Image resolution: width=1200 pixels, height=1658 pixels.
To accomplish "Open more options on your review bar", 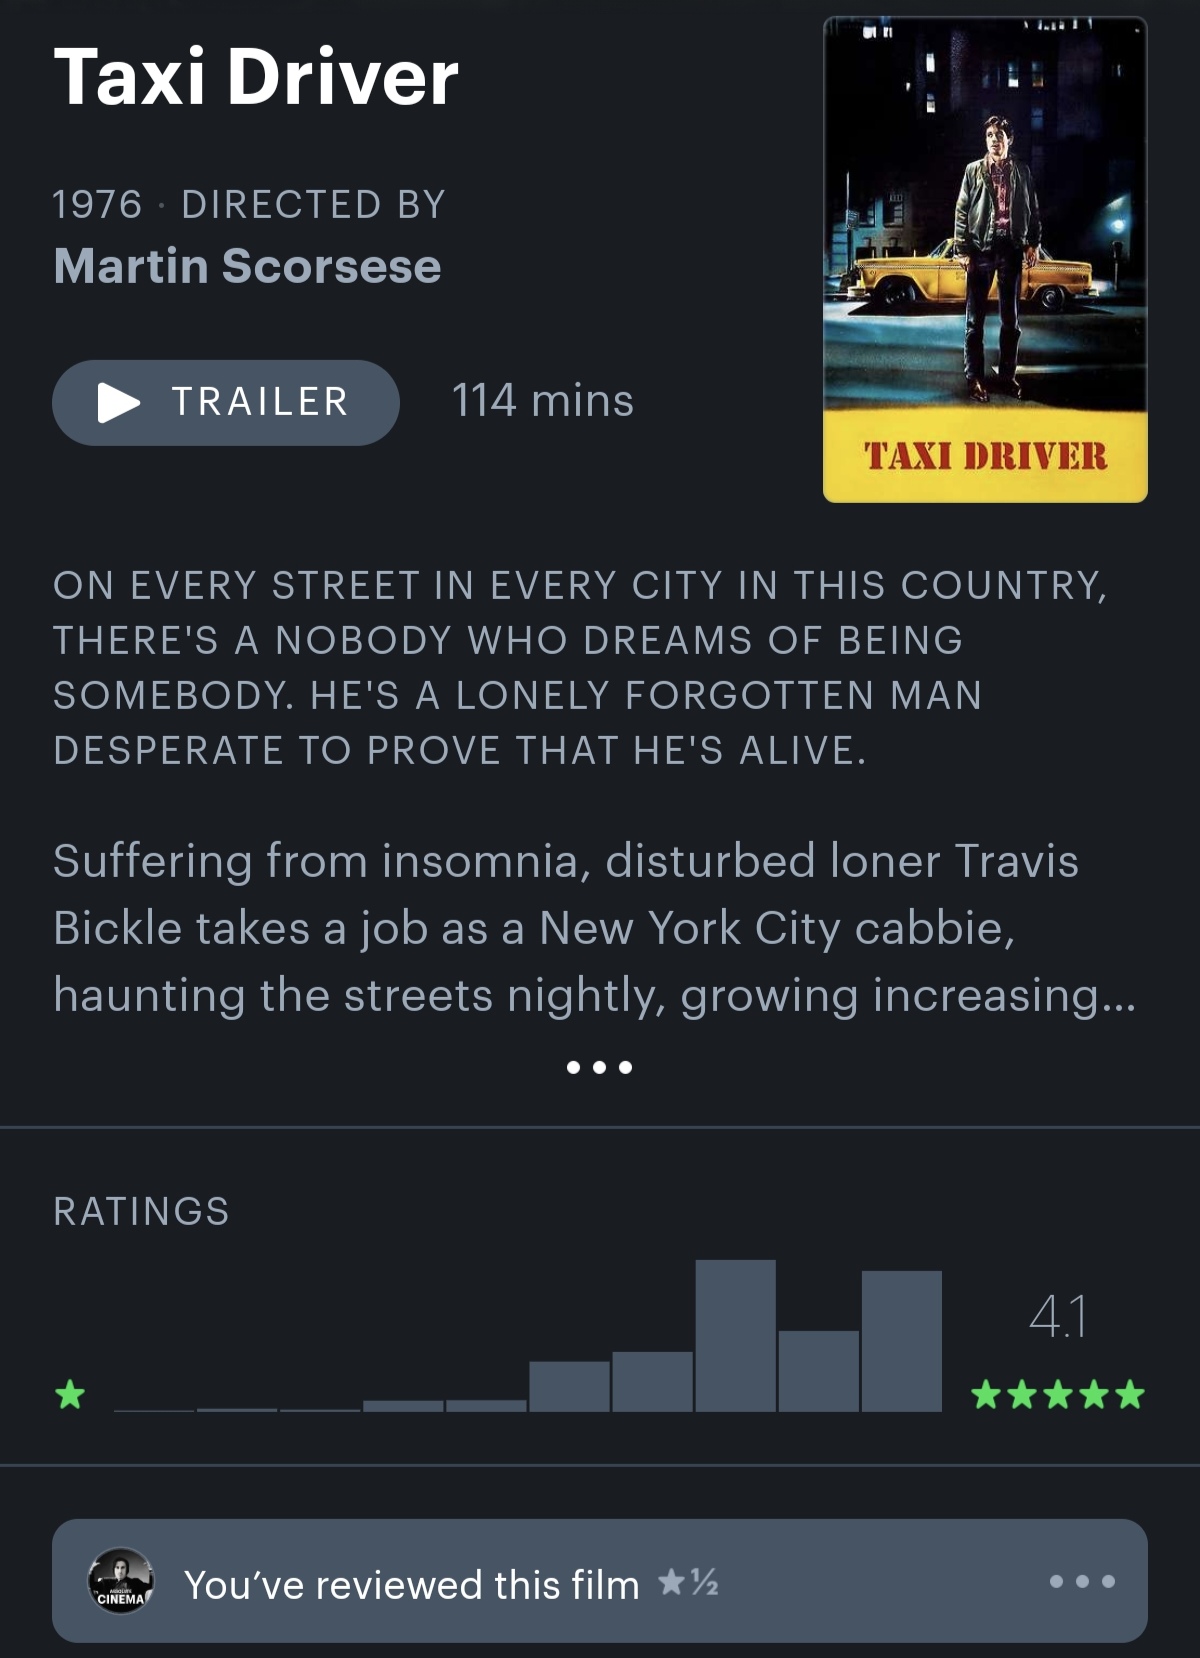I will pyautogui.click(x=1082, y=1581).
